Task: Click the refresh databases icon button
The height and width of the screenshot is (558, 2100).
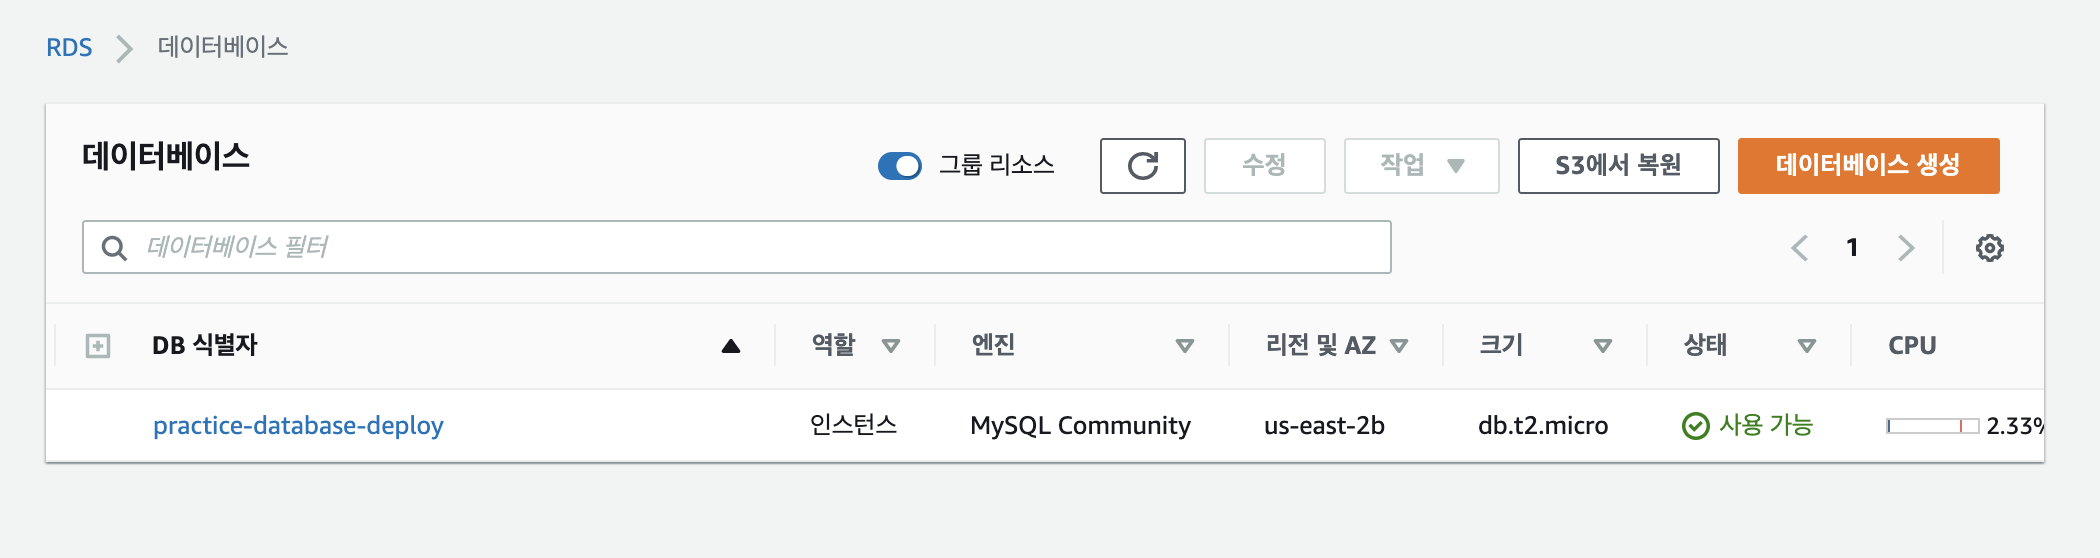Action: tap(1142, 166)
